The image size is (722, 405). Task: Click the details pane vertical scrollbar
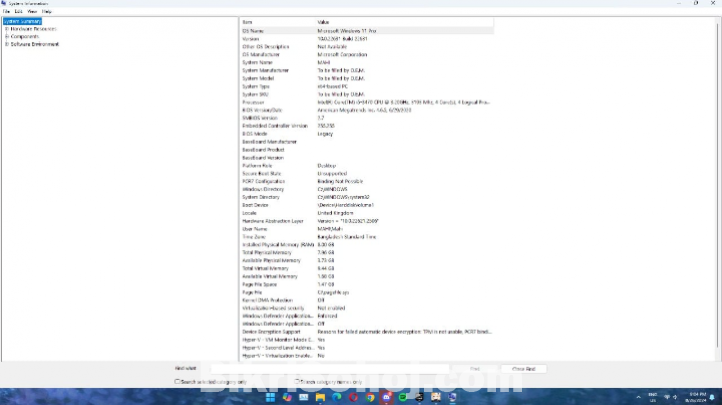click(717, 184)
